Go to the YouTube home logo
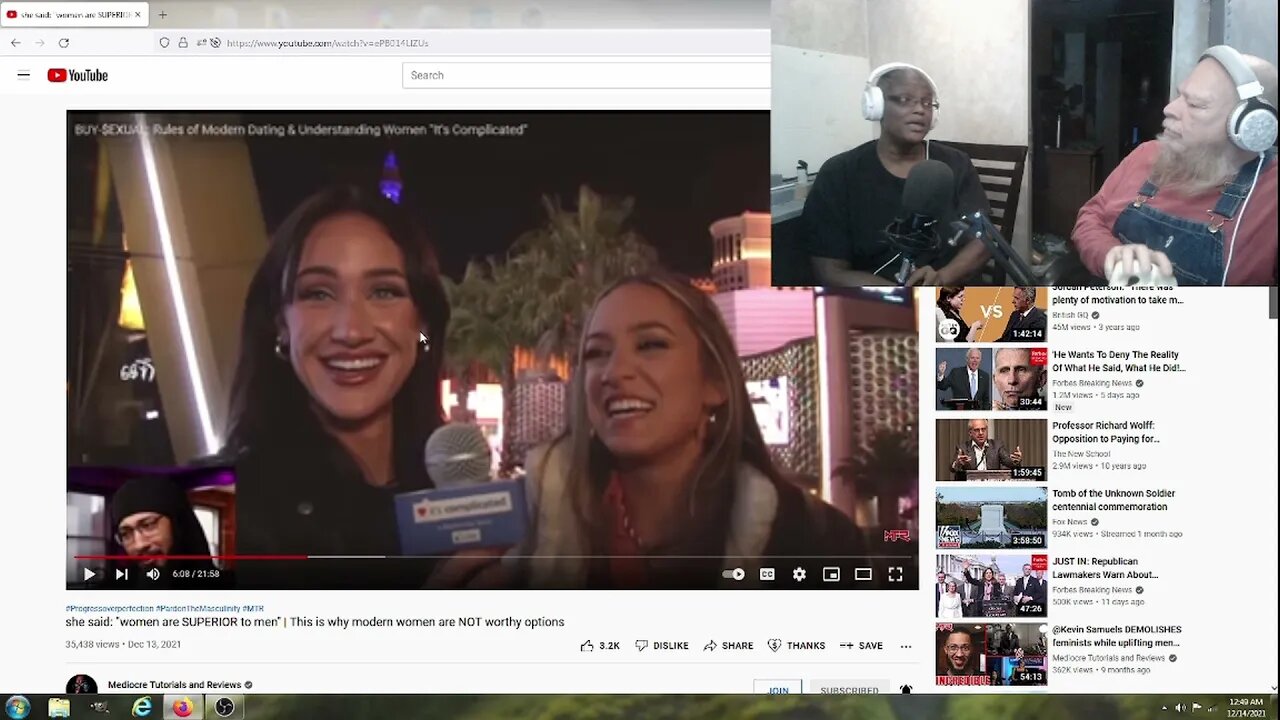This screenshot has height=720, width=1280. tap(77, 75)
